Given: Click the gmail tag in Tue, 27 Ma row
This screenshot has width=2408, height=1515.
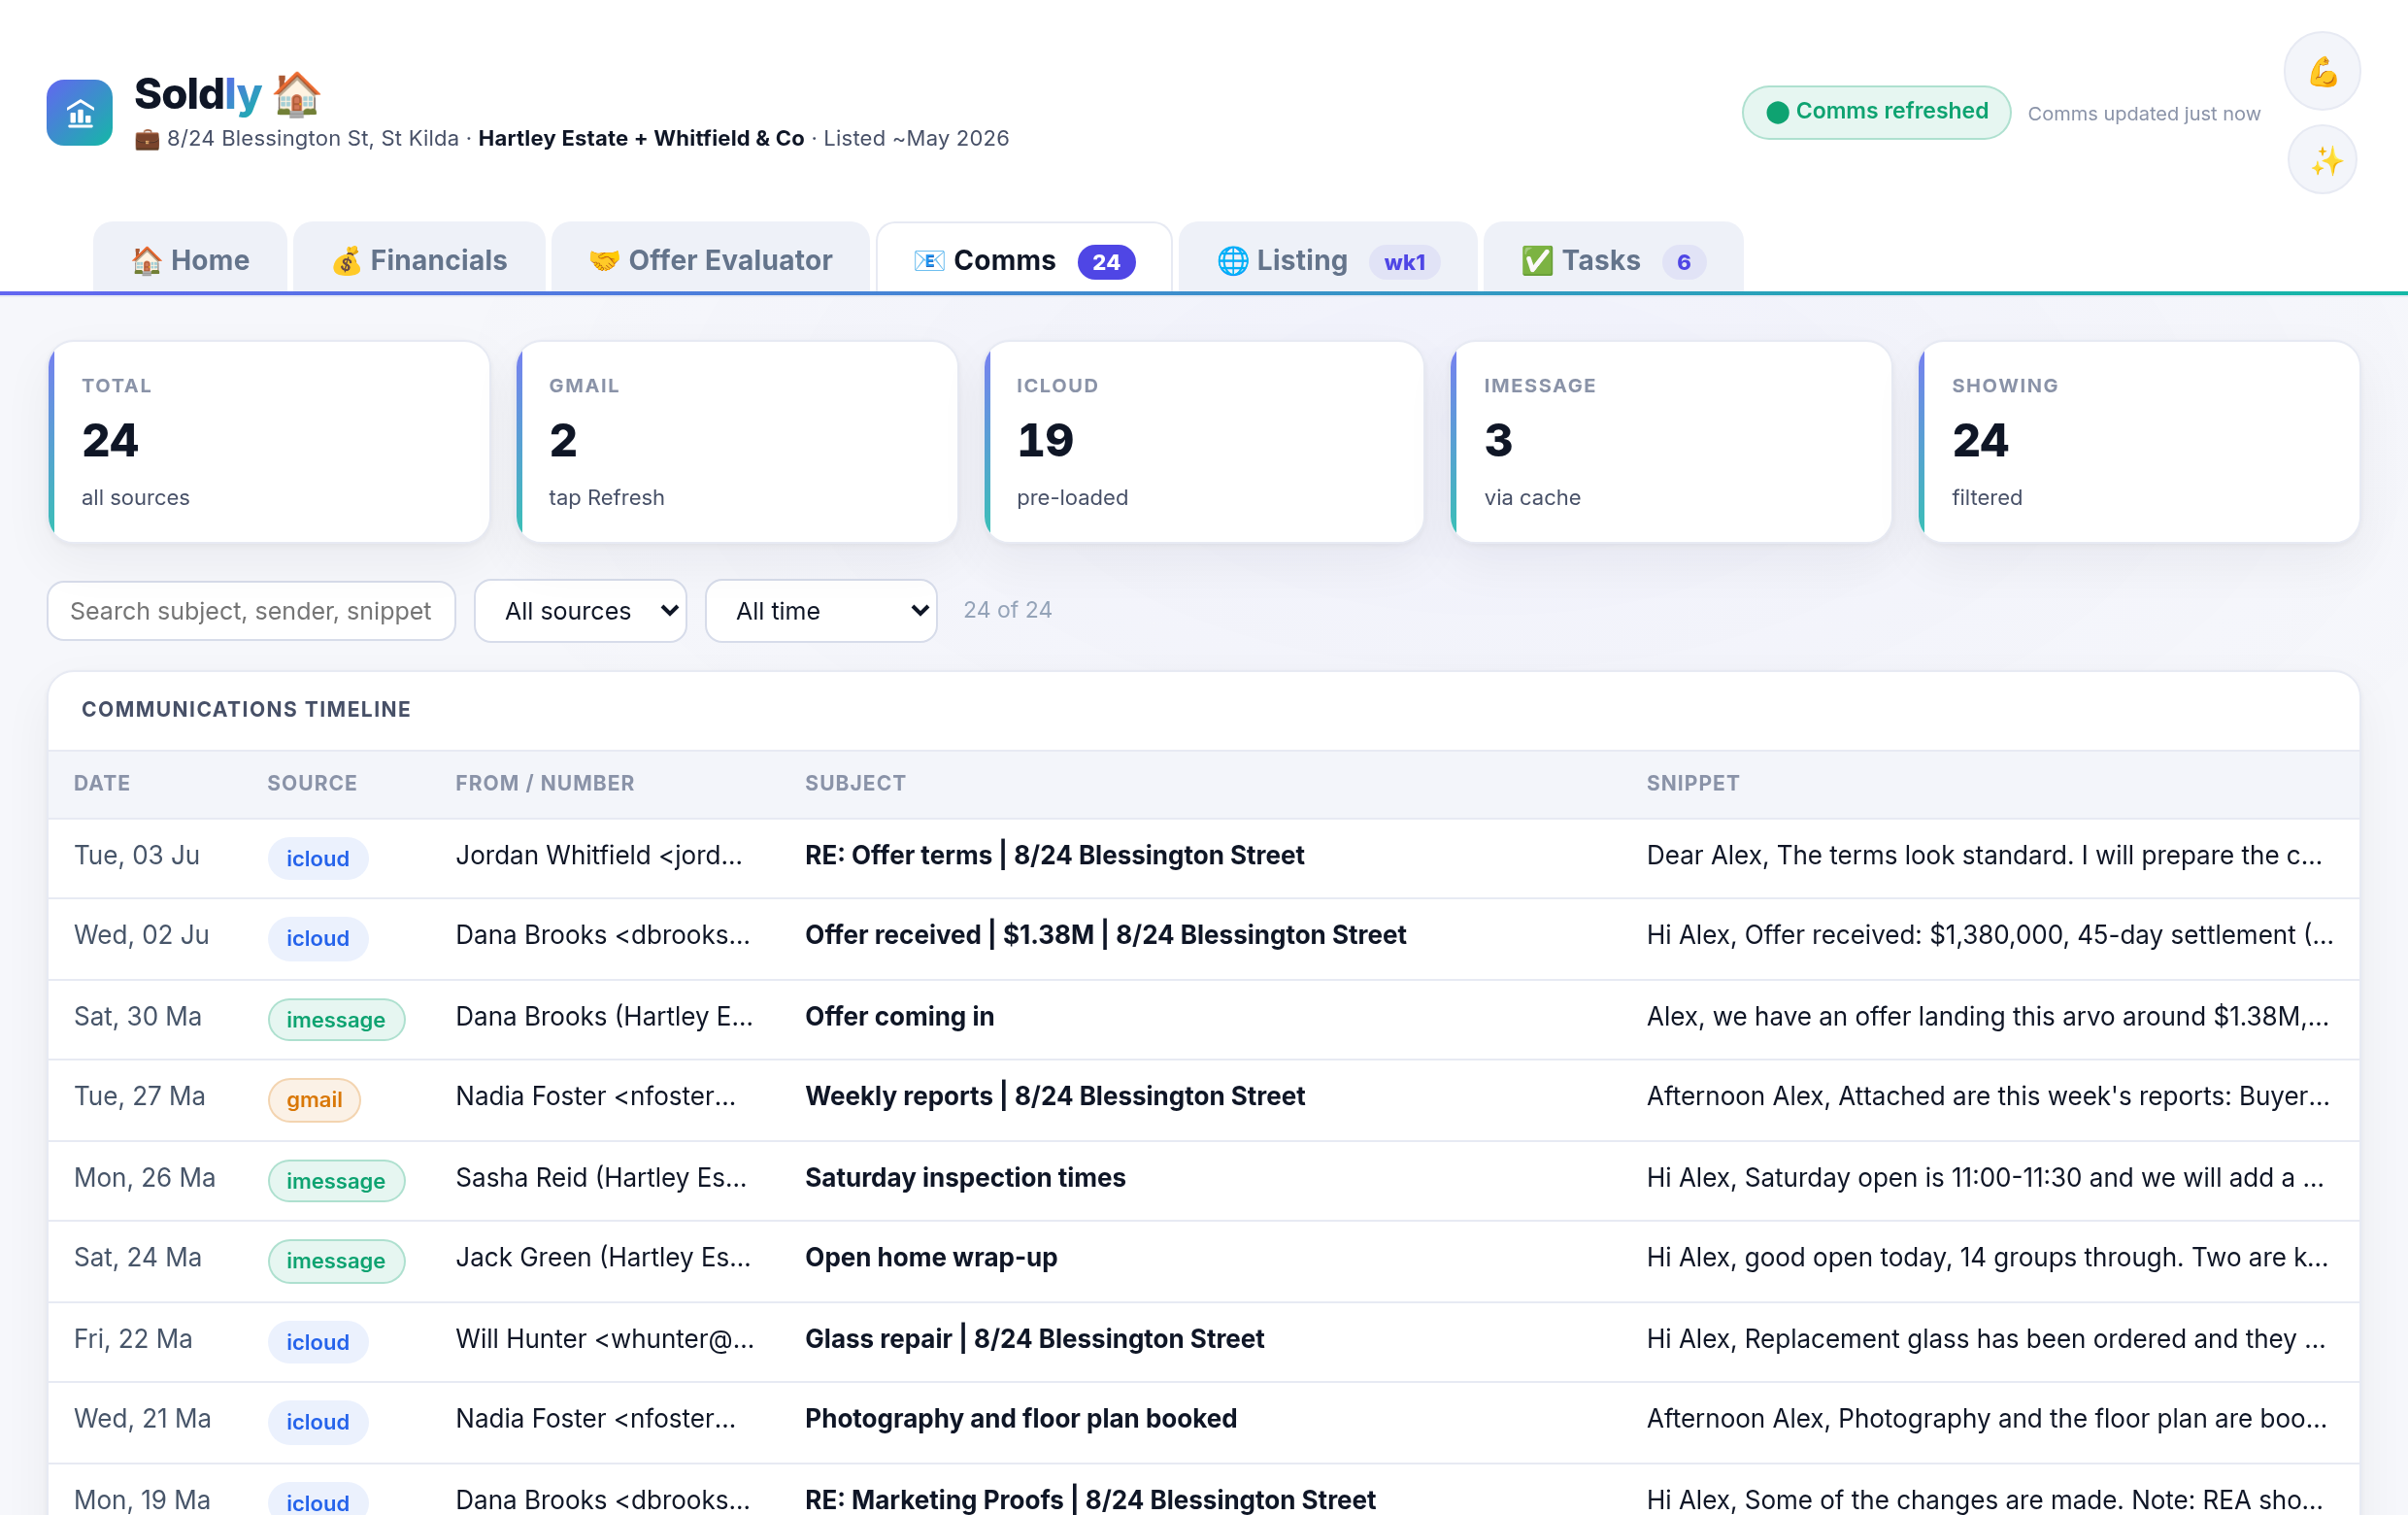Looking at the screenshot, I should (x=314, y=1099).
